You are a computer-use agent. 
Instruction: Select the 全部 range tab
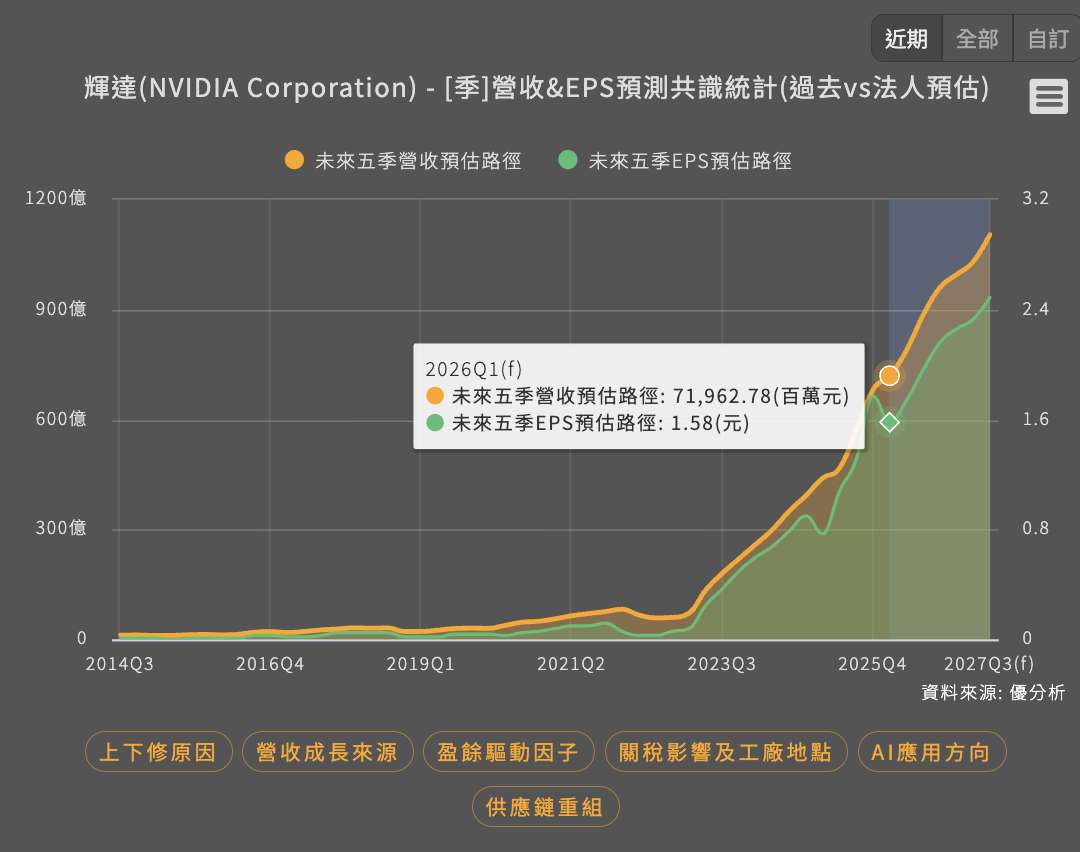tap(977, 39)
